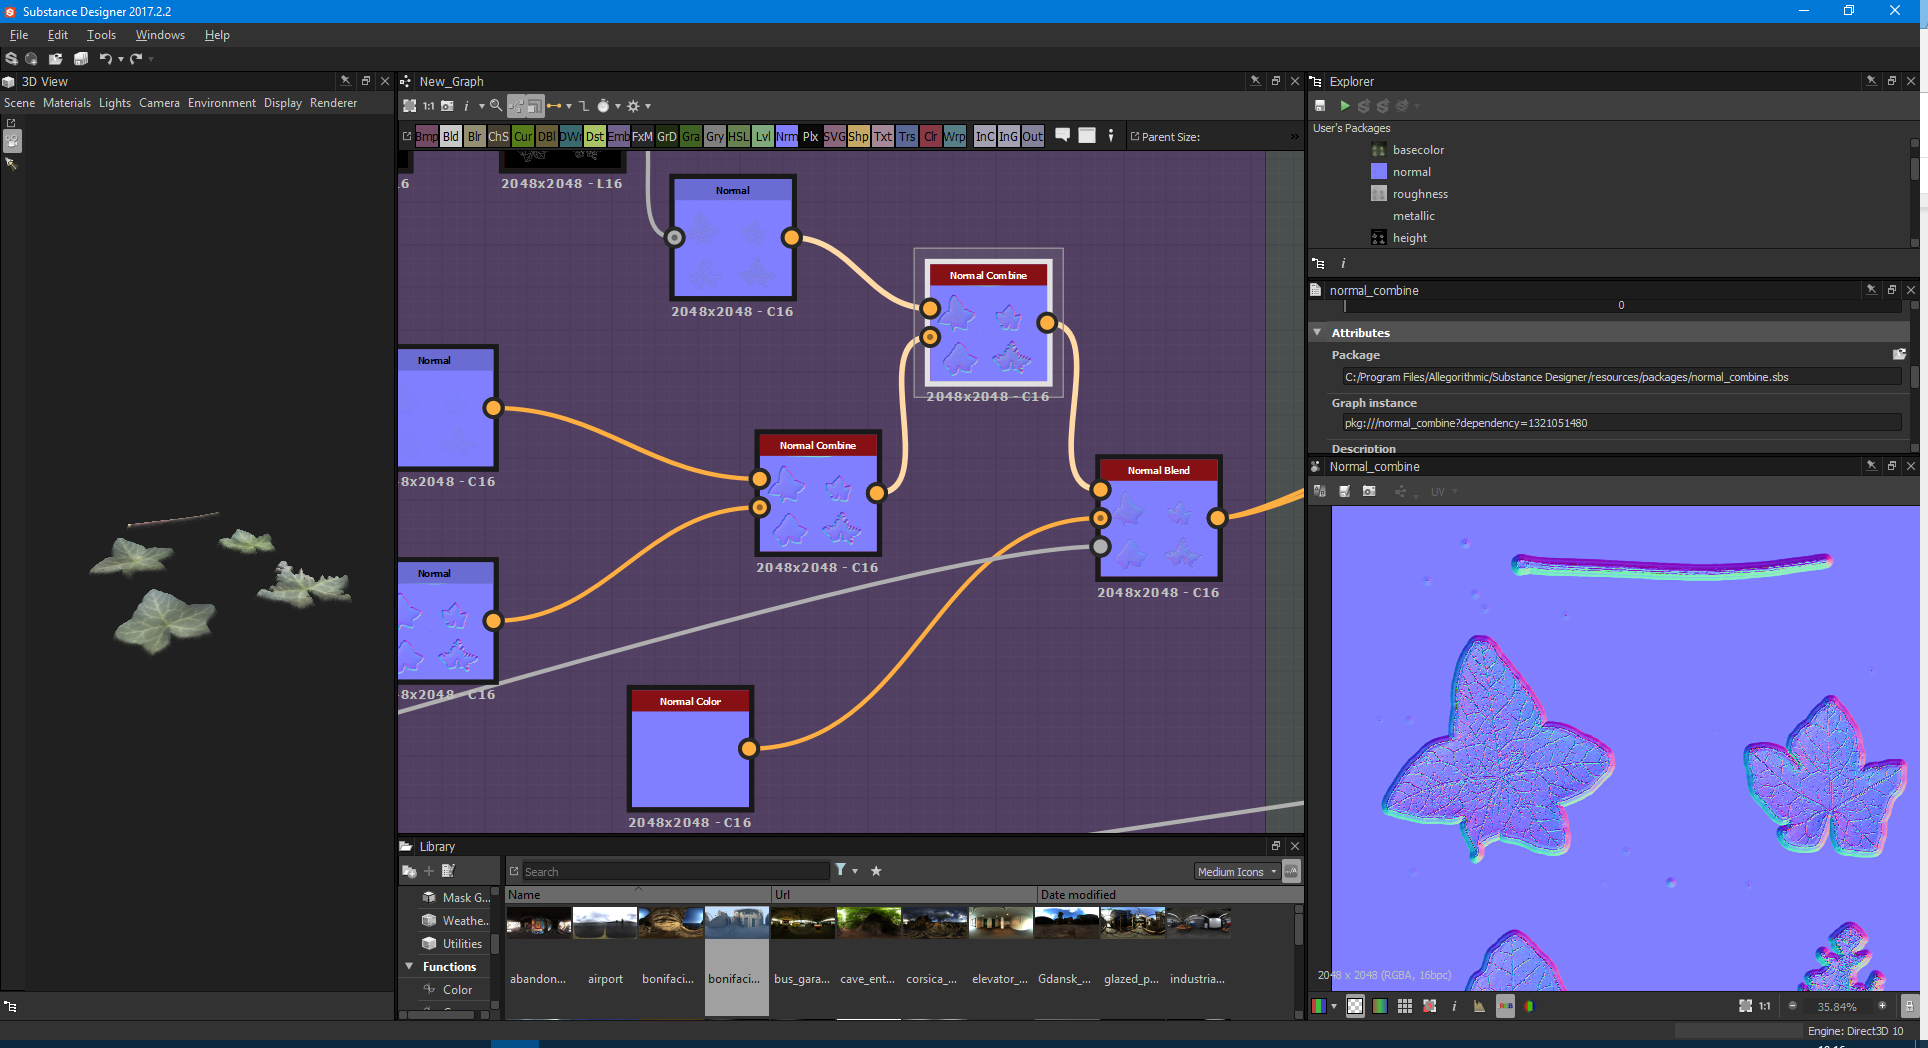
Task: Collapse the Functions category in the Library
Action: pyautogui.click(x=408, y=966)
